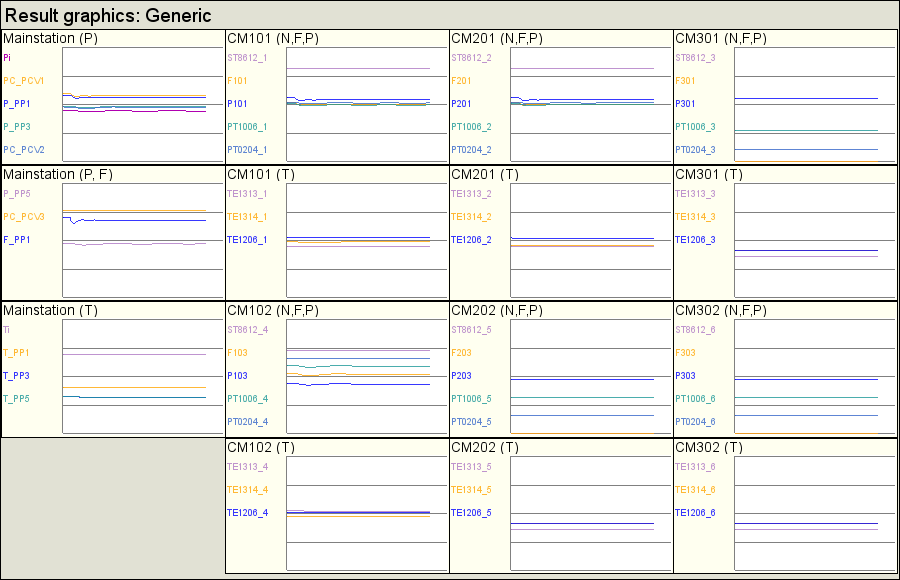Click the TE1314_5 legend label
The width and height of the screenshot is (900, 580).
tap(471, 490)
